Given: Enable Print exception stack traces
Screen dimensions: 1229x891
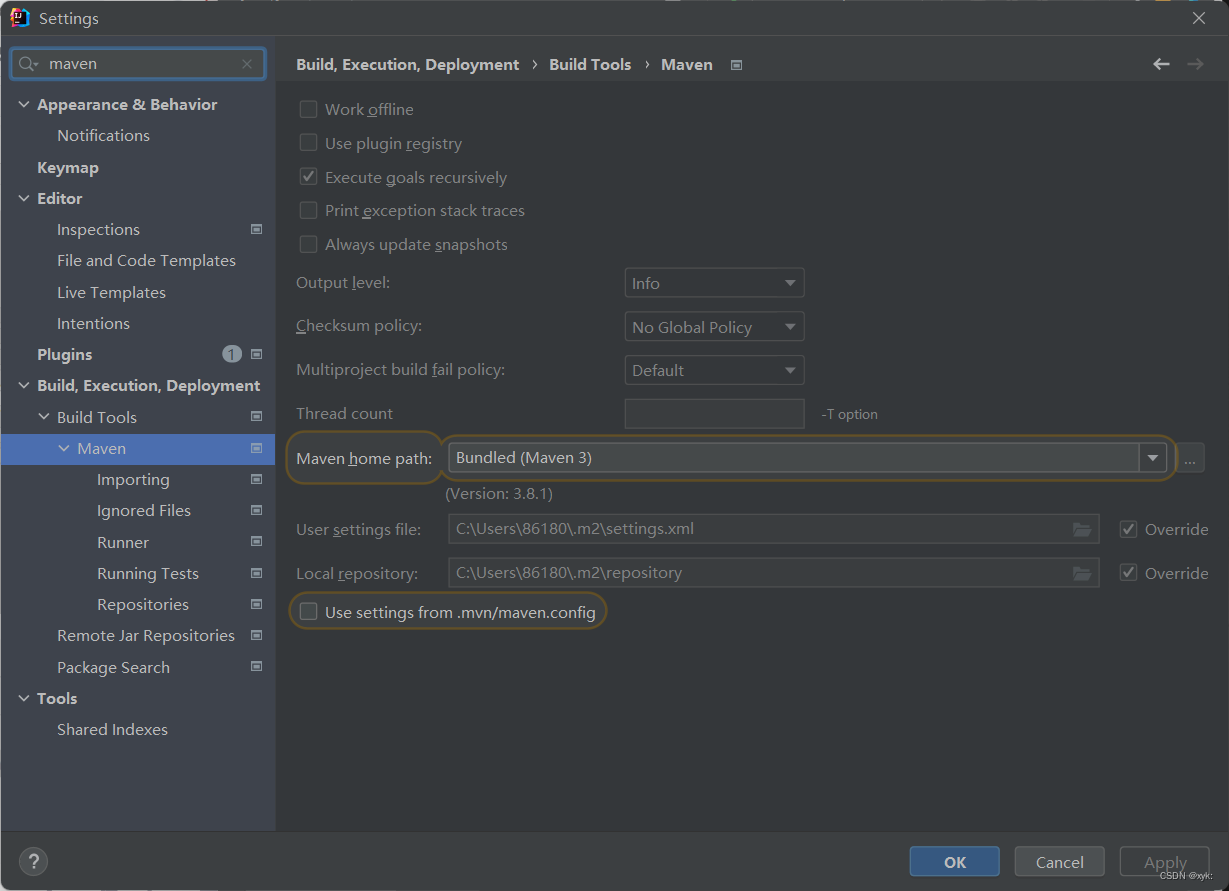Looking at the screenshot, I should tap(308, 210).
